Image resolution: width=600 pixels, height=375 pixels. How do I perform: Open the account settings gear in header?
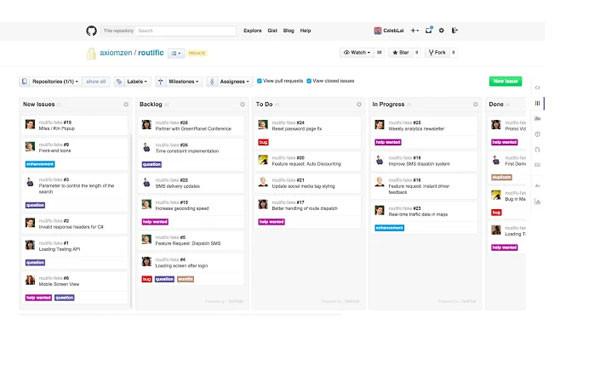click(442, 30)
